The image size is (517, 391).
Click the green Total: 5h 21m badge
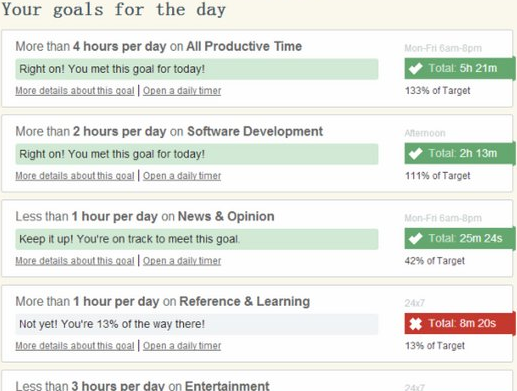[x=460, y=69]
